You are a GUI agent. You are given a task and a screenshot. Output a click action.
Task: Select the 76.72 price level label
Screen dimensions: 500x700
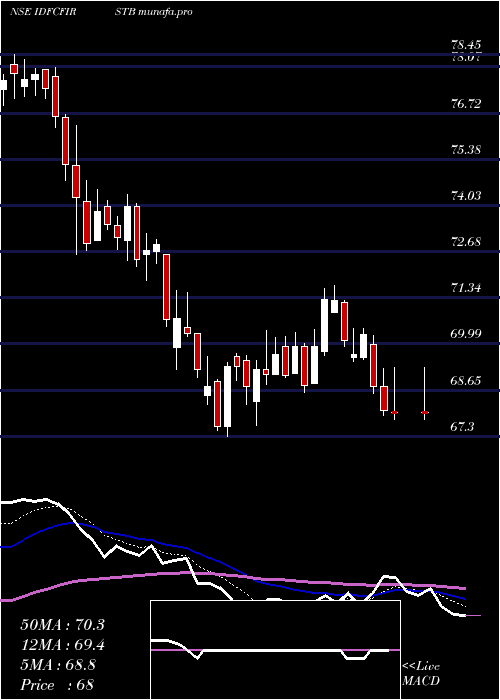[x=466, y=104]
